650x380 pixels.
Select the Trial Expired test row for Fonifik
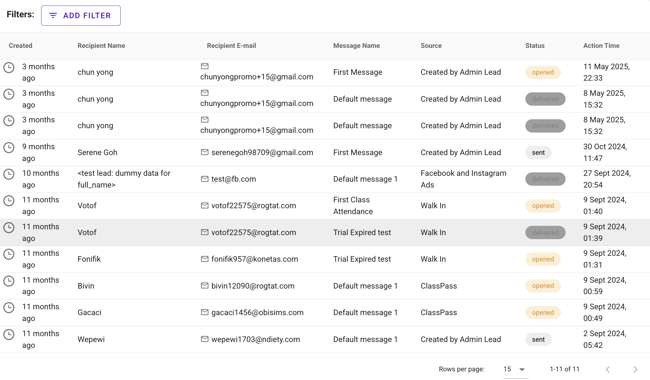click(x=325, y=259)
